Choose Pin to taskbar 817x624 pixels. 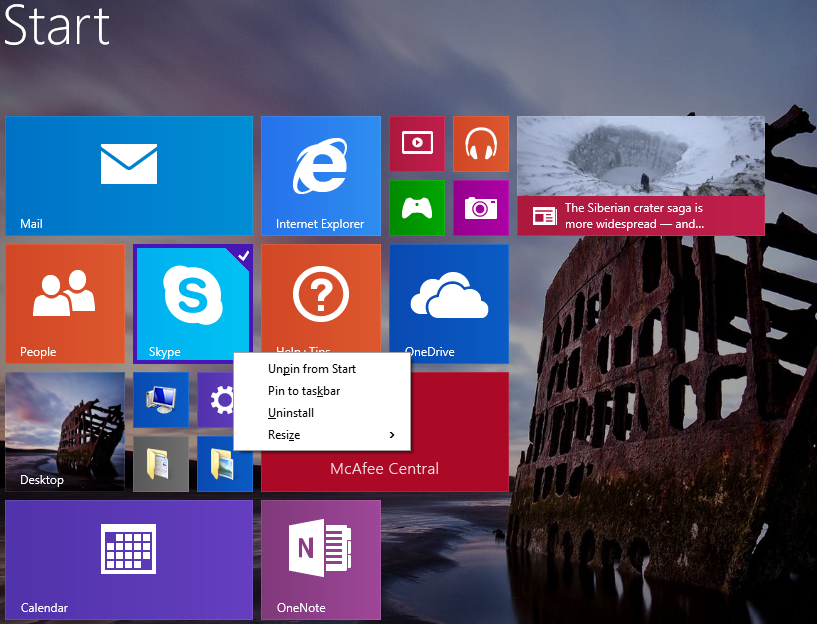pyautogui.click(x=322, y=391)
